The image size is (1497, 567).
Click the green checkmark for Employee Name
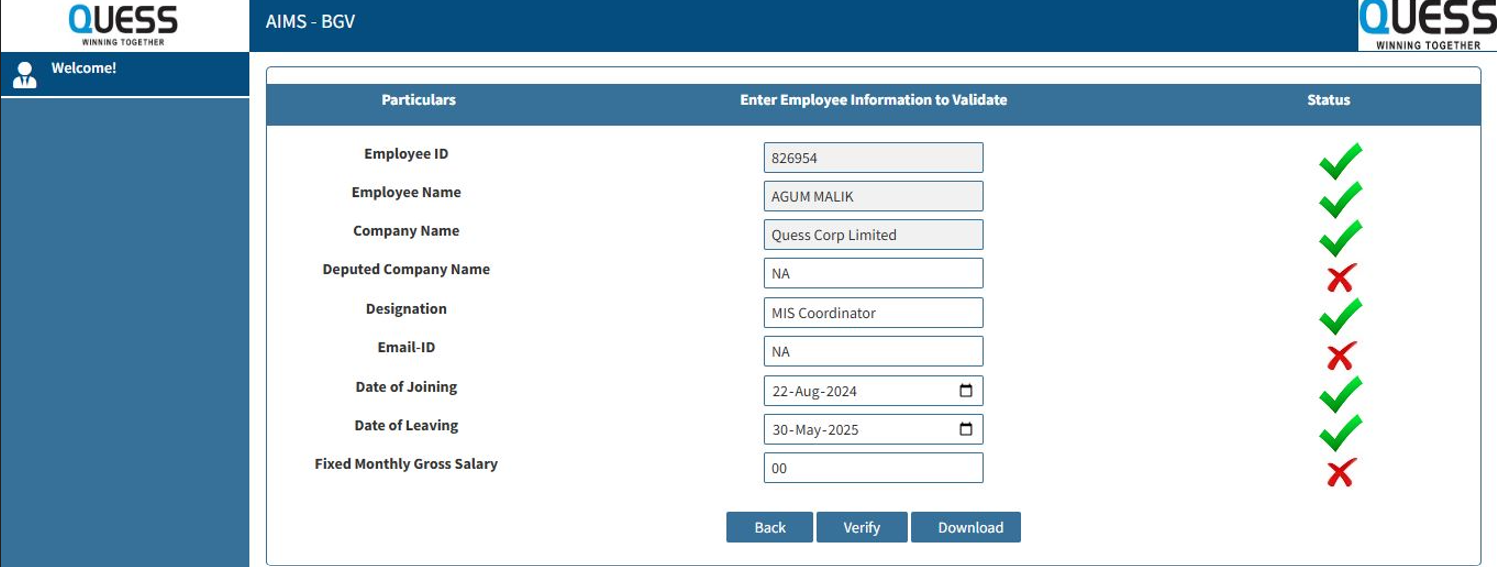1339,199
